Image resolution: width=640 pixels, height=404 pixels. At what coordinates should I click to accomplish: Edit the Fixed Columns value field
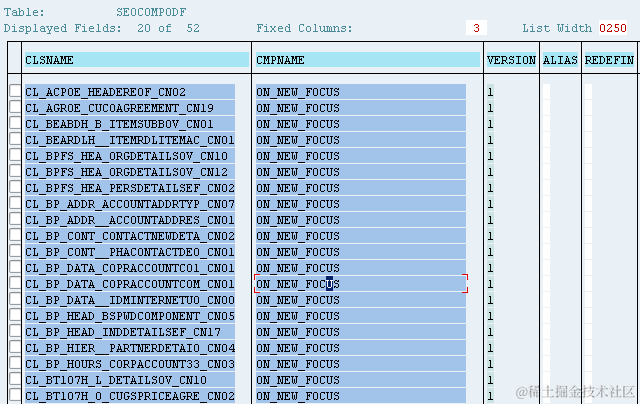(x=476, y=28)
